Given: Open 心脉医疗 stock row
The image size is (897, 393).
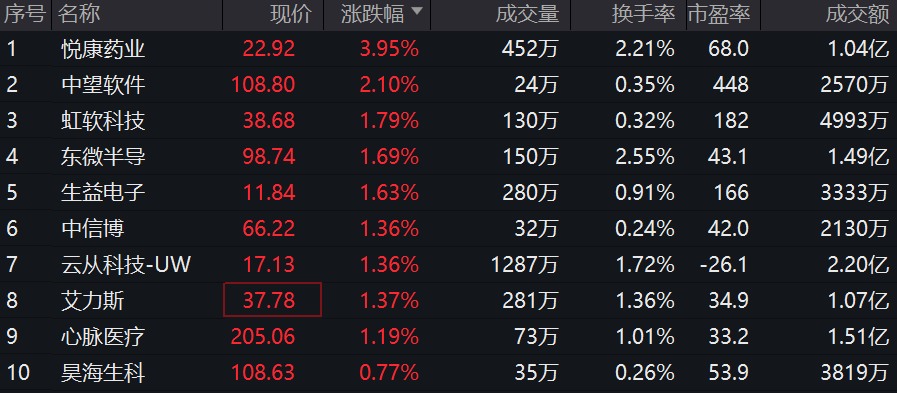Looking at the screenshot, I should pos(448,337).
